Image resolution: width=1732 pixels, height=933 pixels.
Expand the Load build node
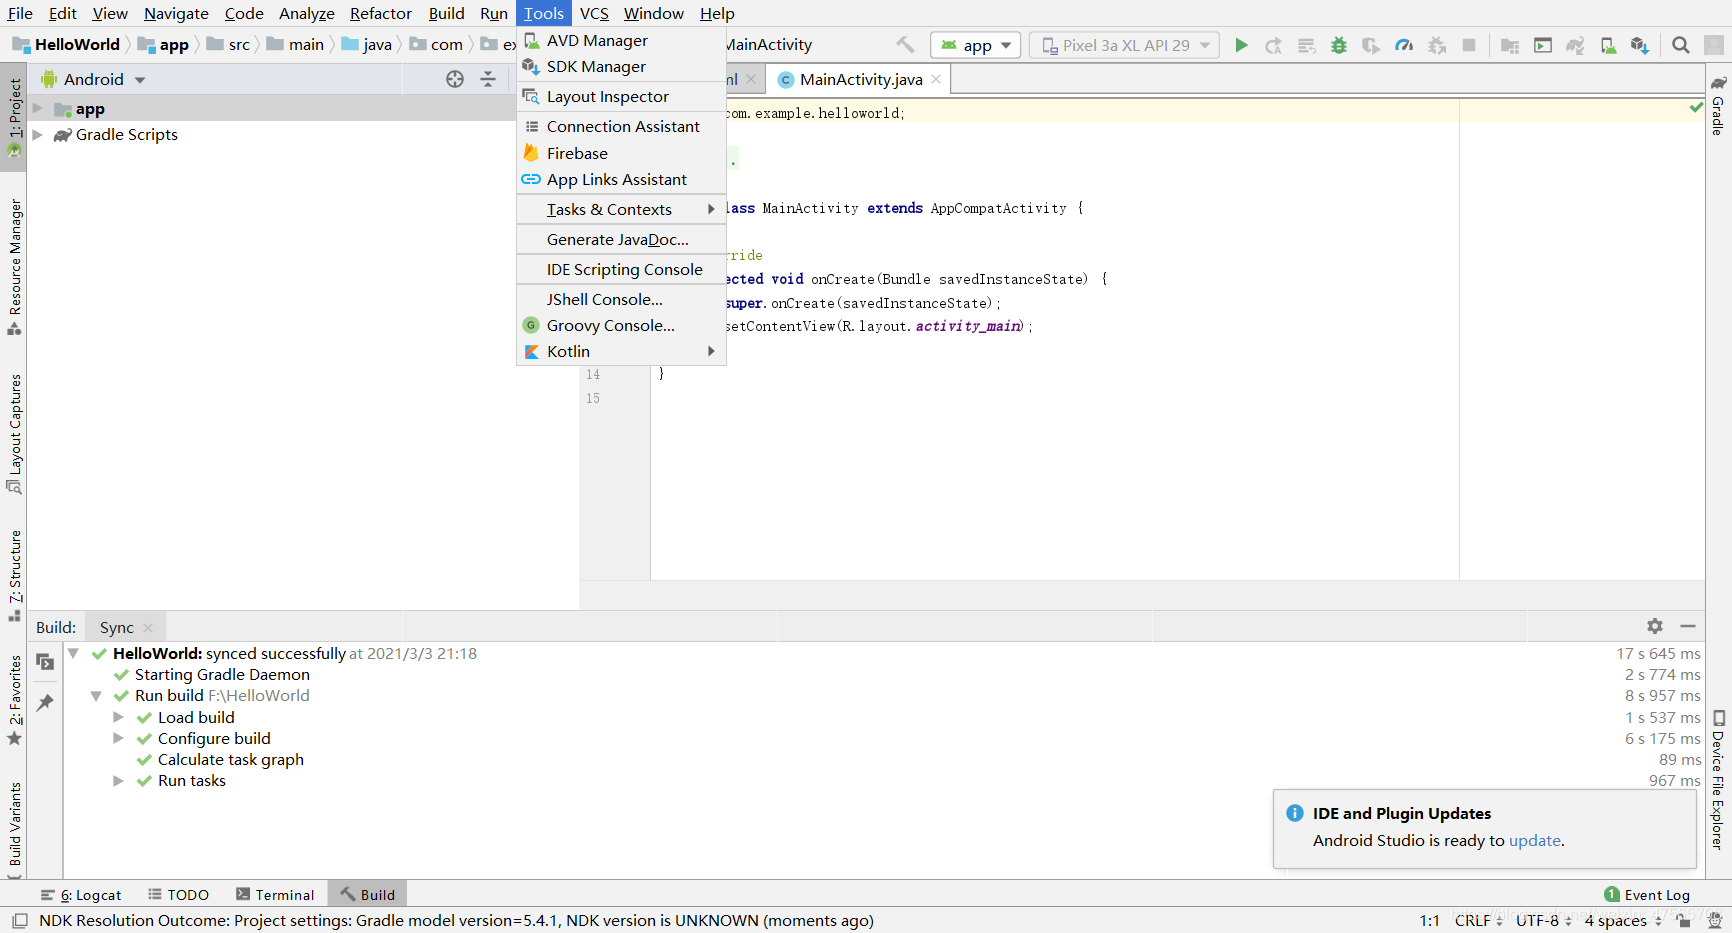[x=118, y=717]
